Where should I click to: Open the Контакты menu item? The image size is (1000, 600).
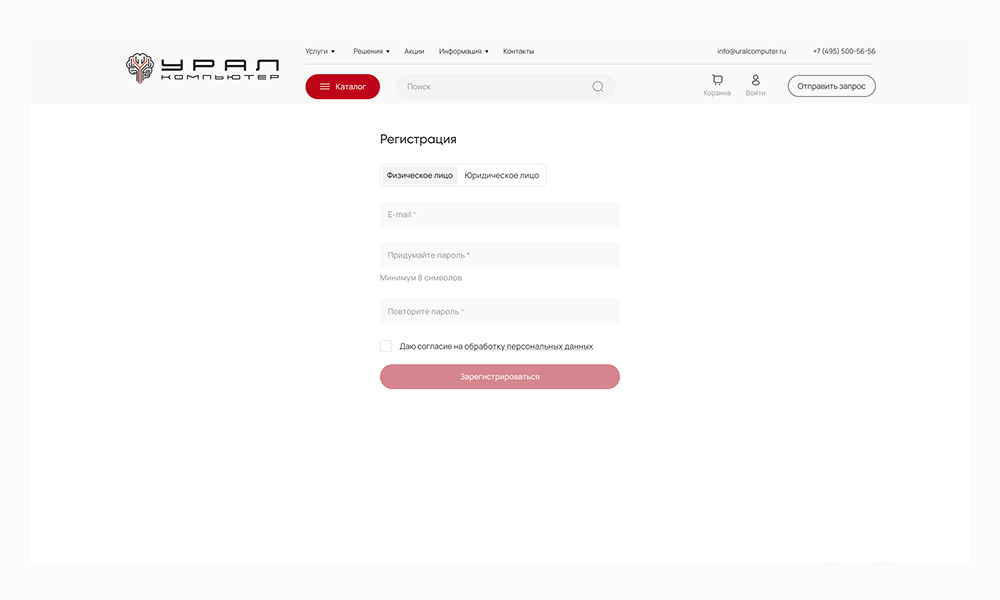[518, 51]
